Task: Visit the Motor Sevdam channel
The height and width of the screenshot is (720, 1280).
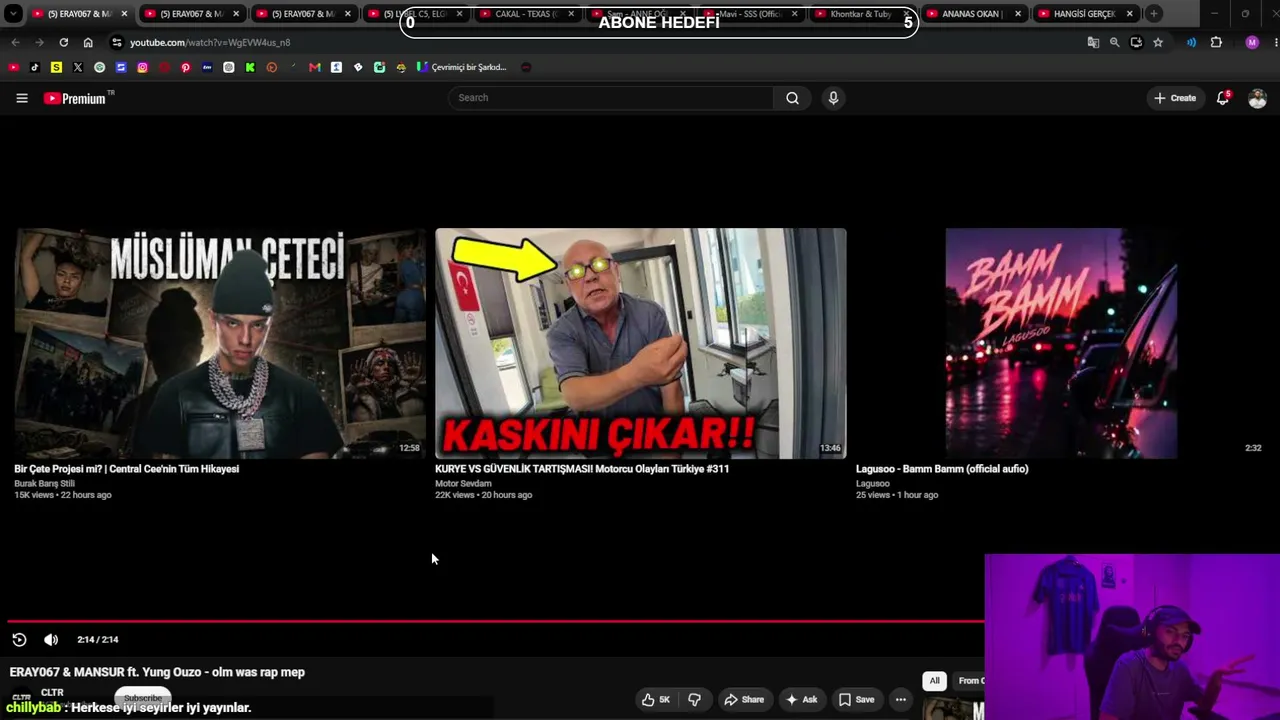Action: tap(463, 484)
